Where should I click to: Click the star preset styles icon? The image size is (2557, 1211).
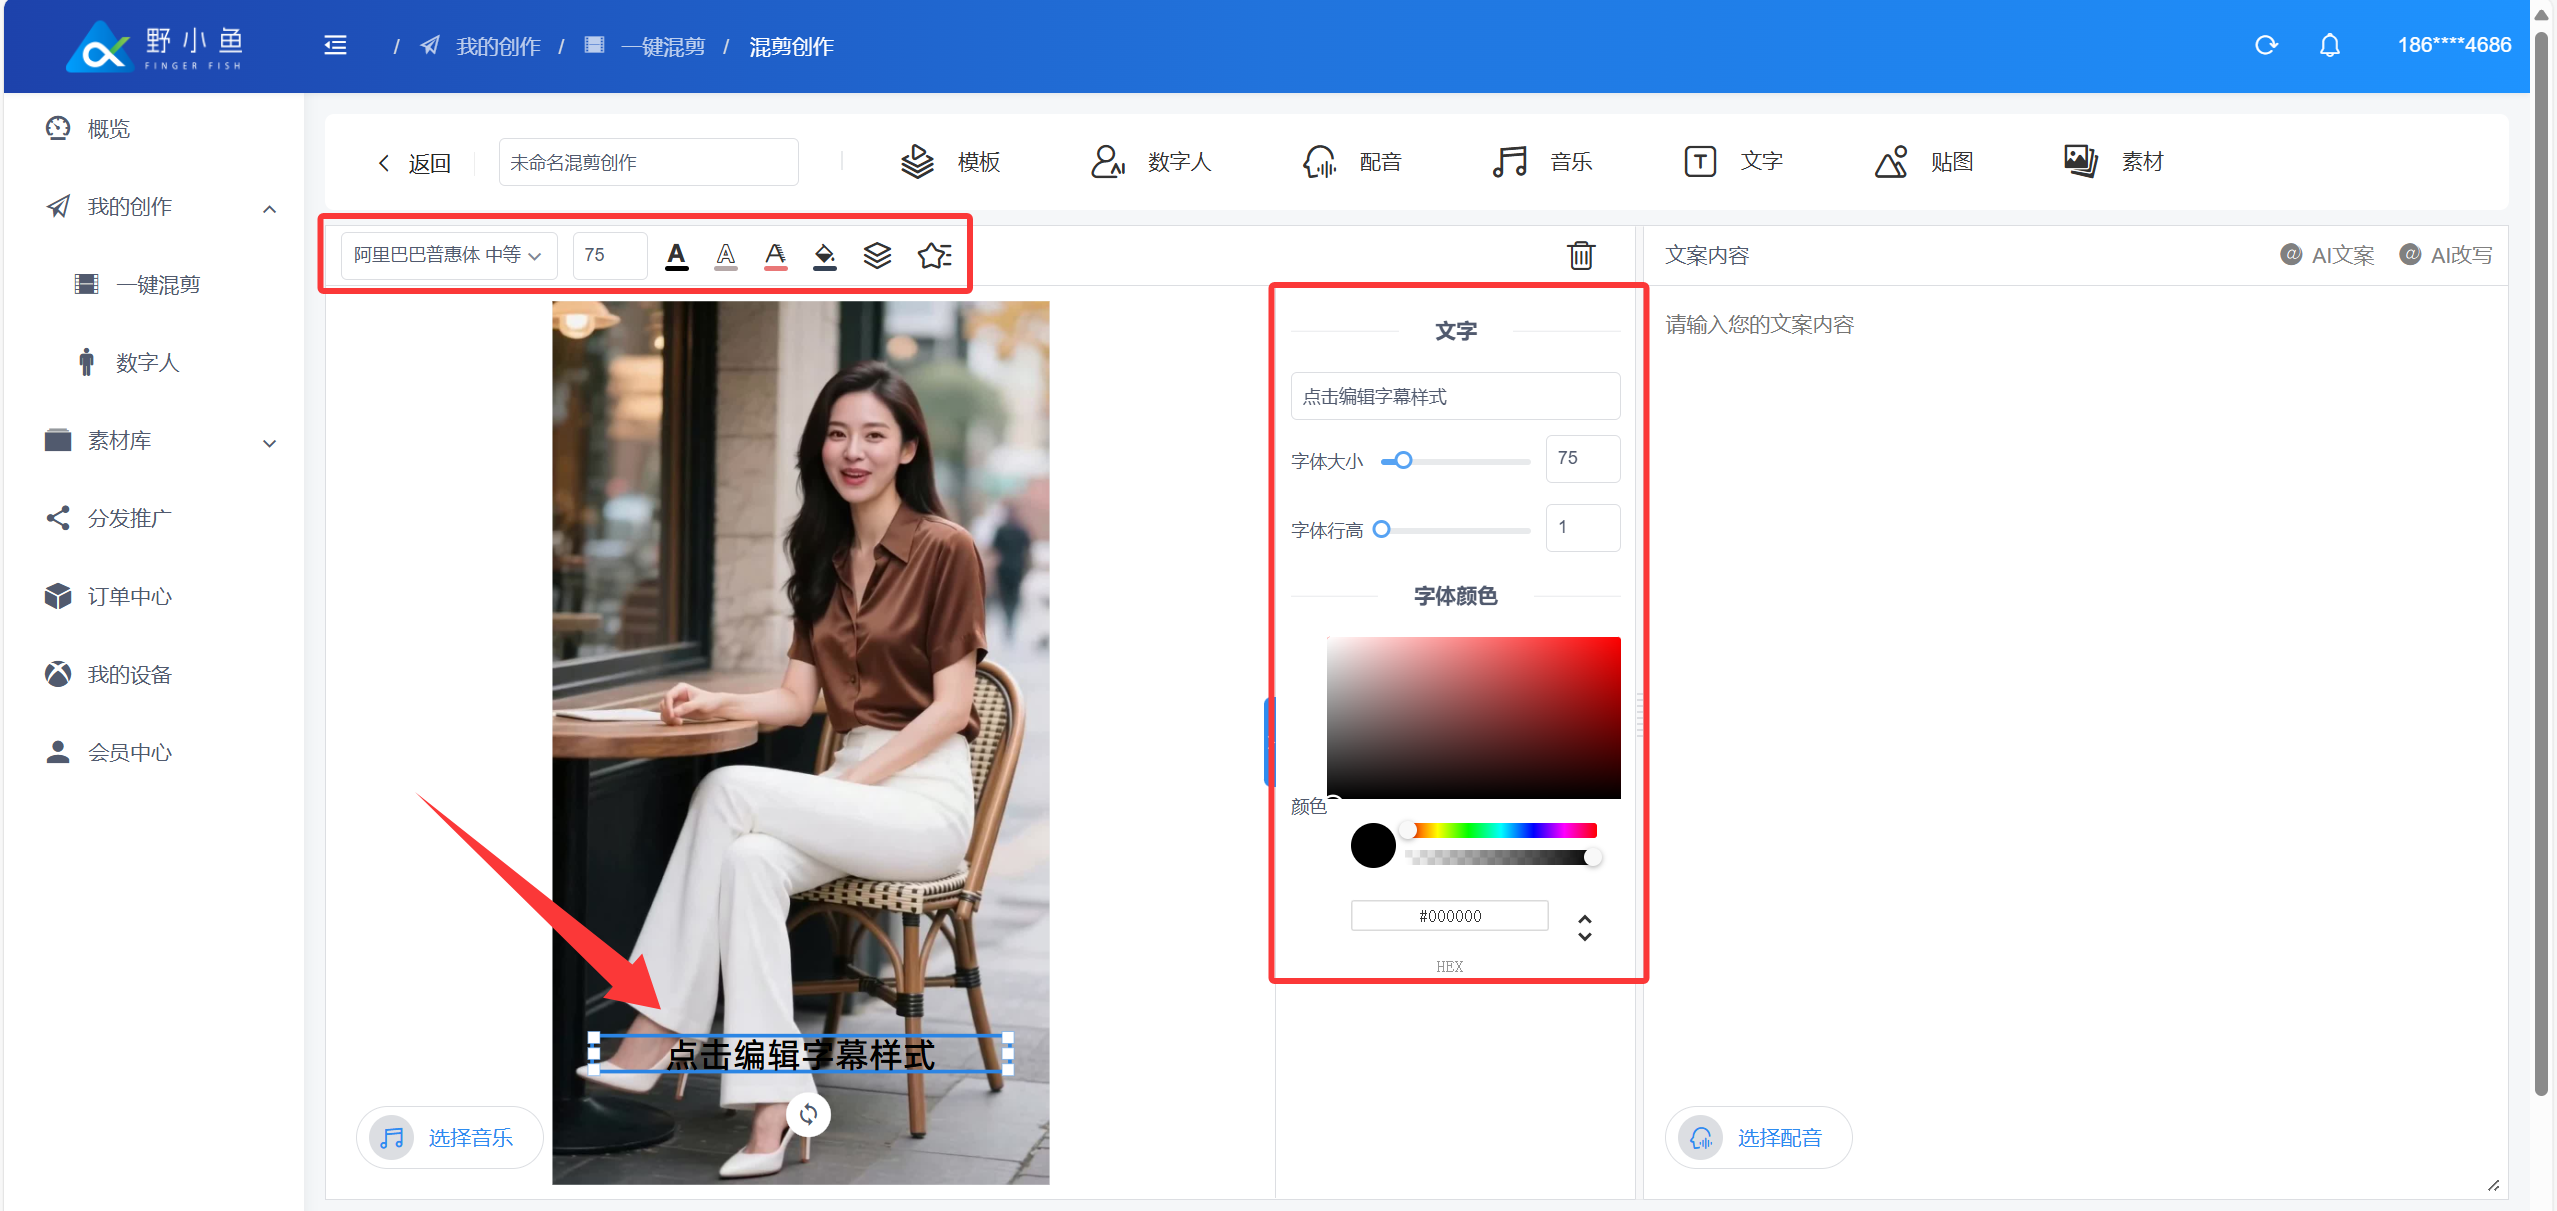(x=934, y=256)
